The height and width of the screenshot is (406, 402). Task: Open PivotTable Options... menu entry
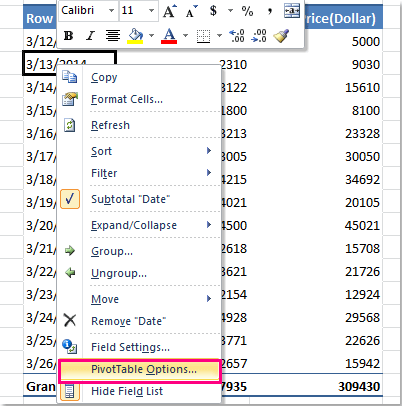pos(139,370)
